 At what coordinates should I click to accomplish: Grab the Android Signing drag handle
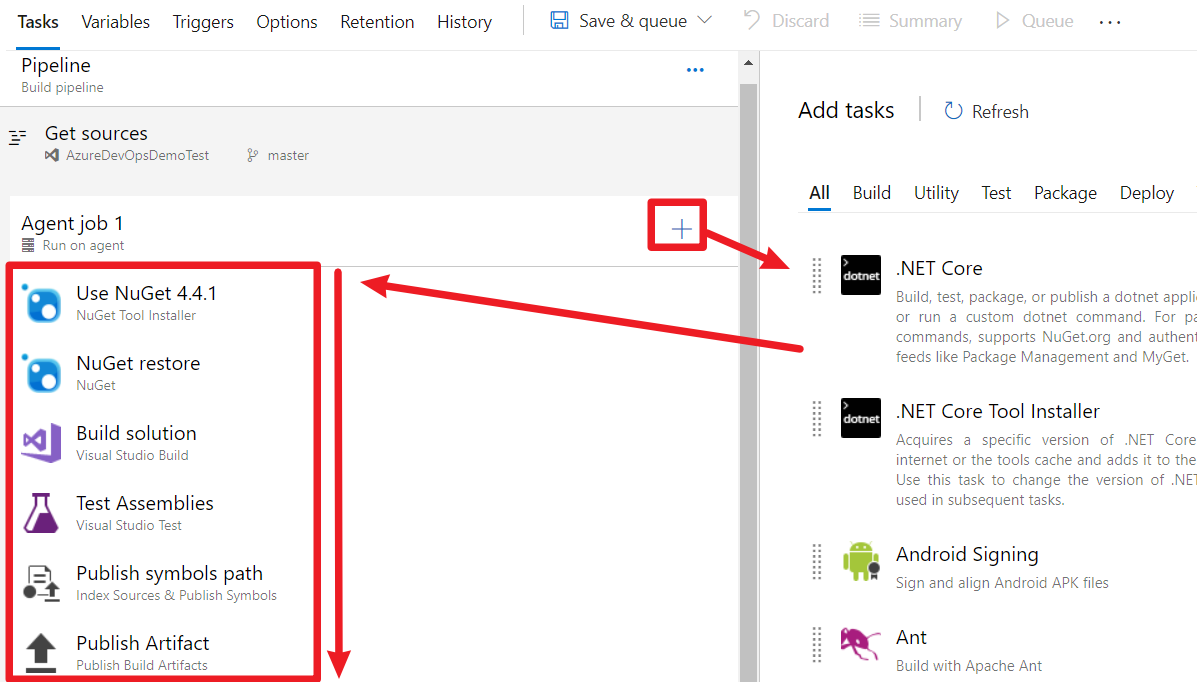tap(817, 561)
